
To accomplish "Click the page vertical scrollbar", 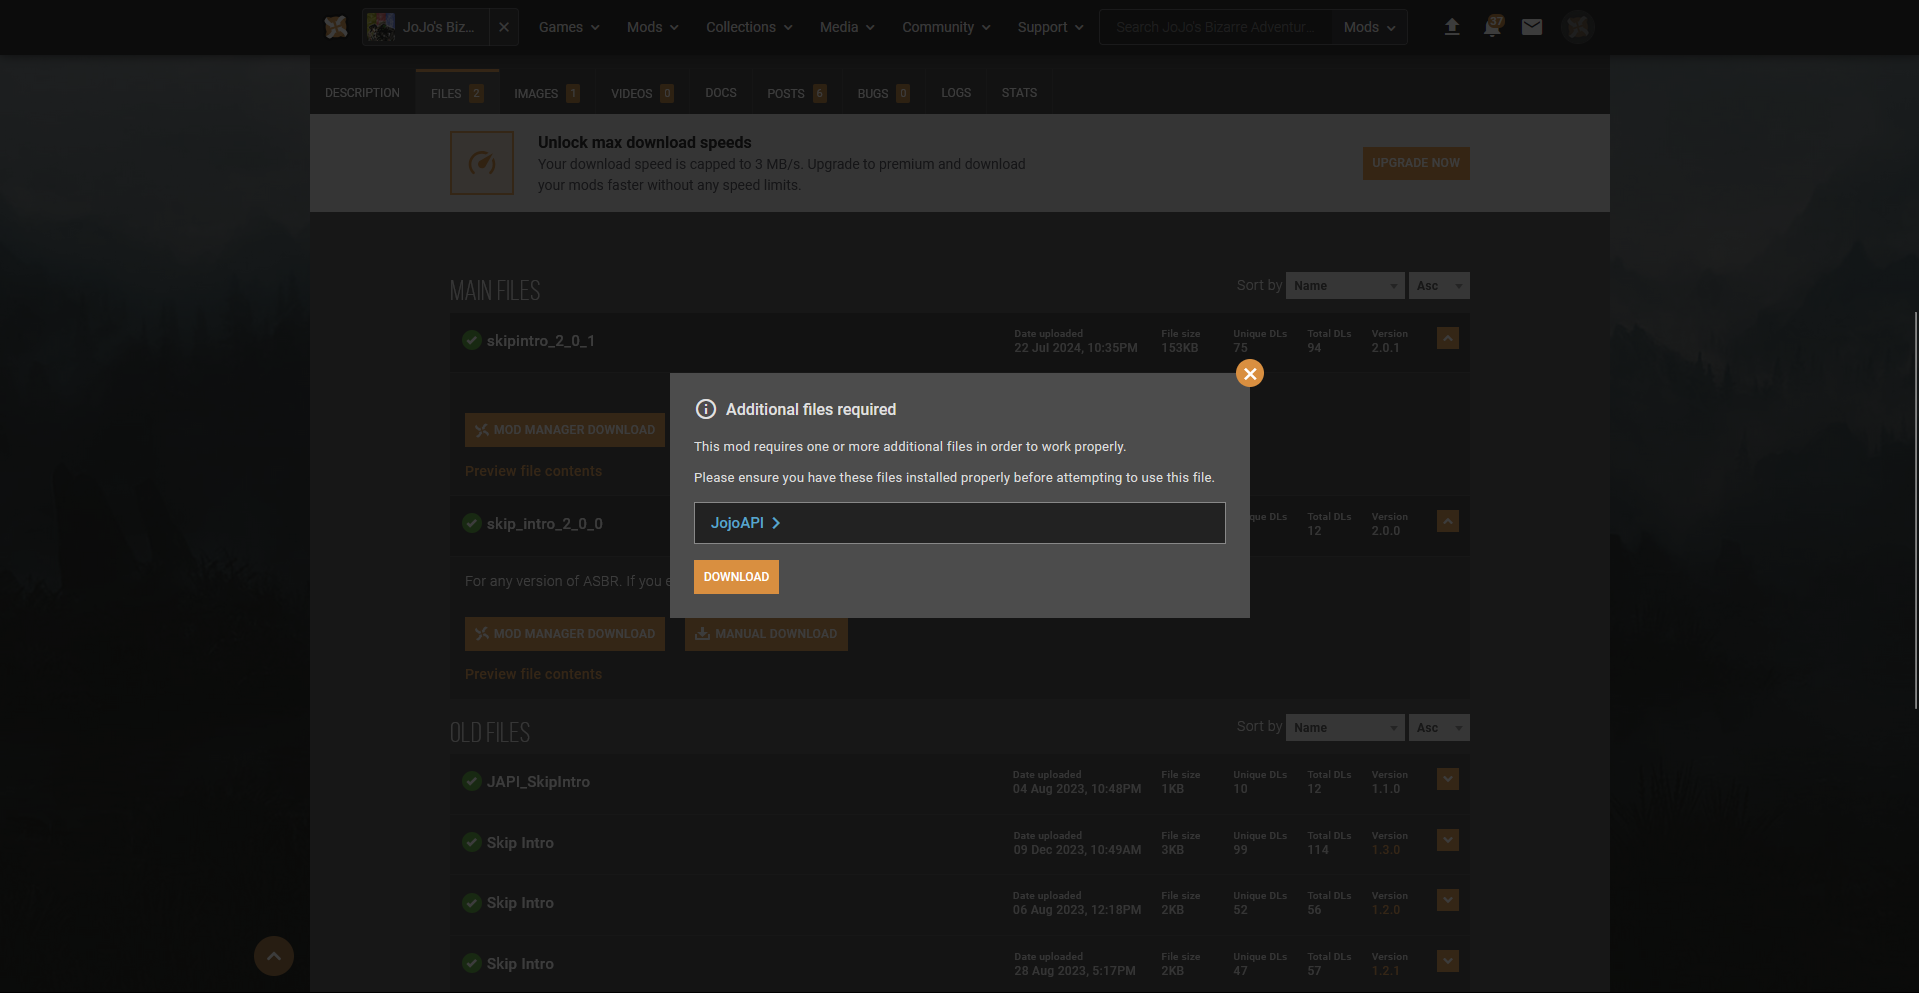I will point(1915,510).
